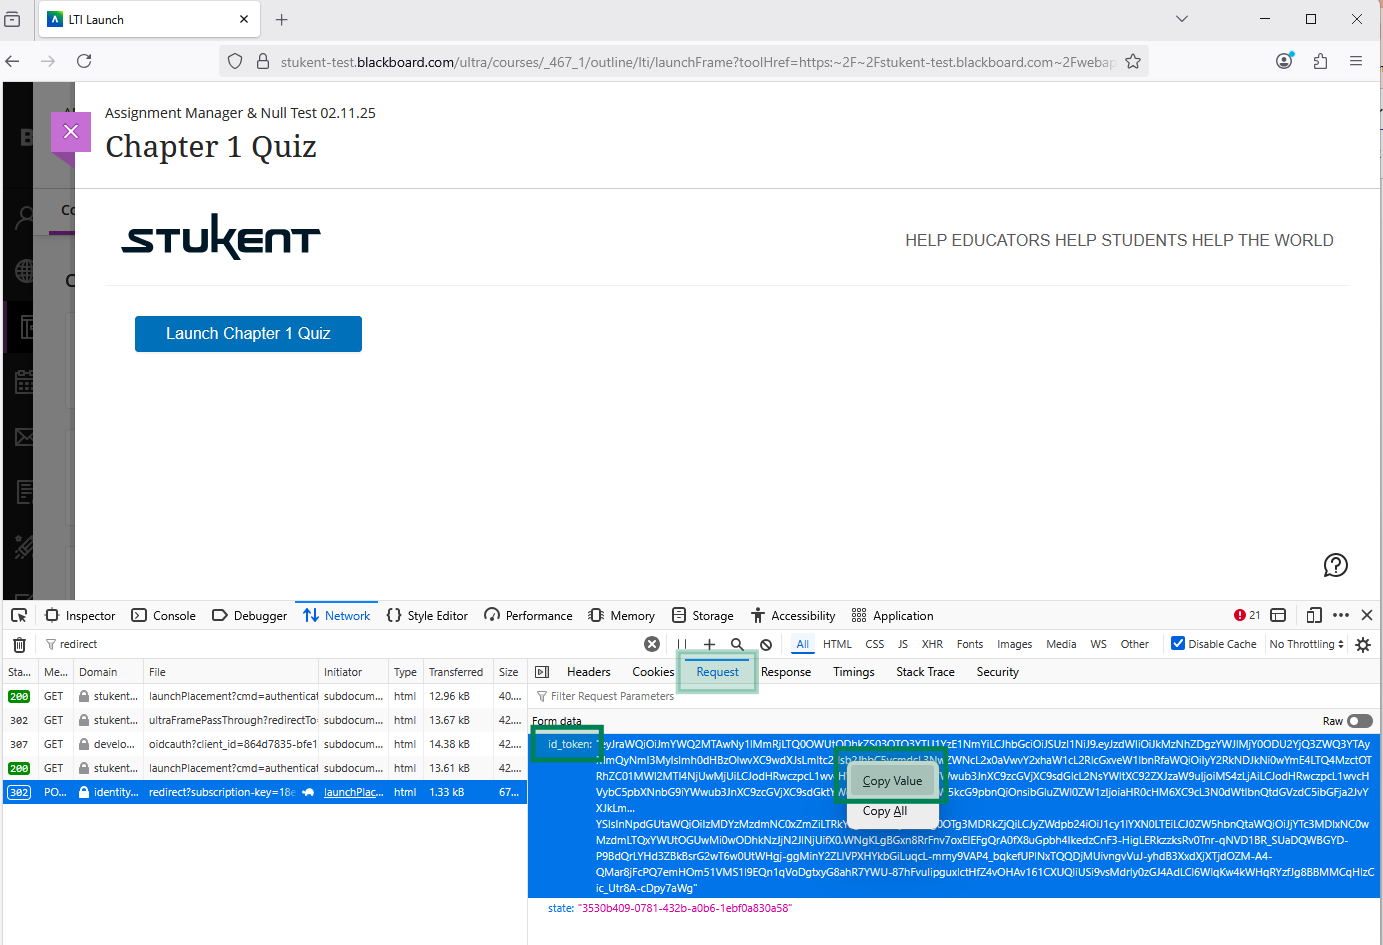Click Launch Chapter 1 Quiz button
The image size is (1383, 945).
[x=248, y=334]
